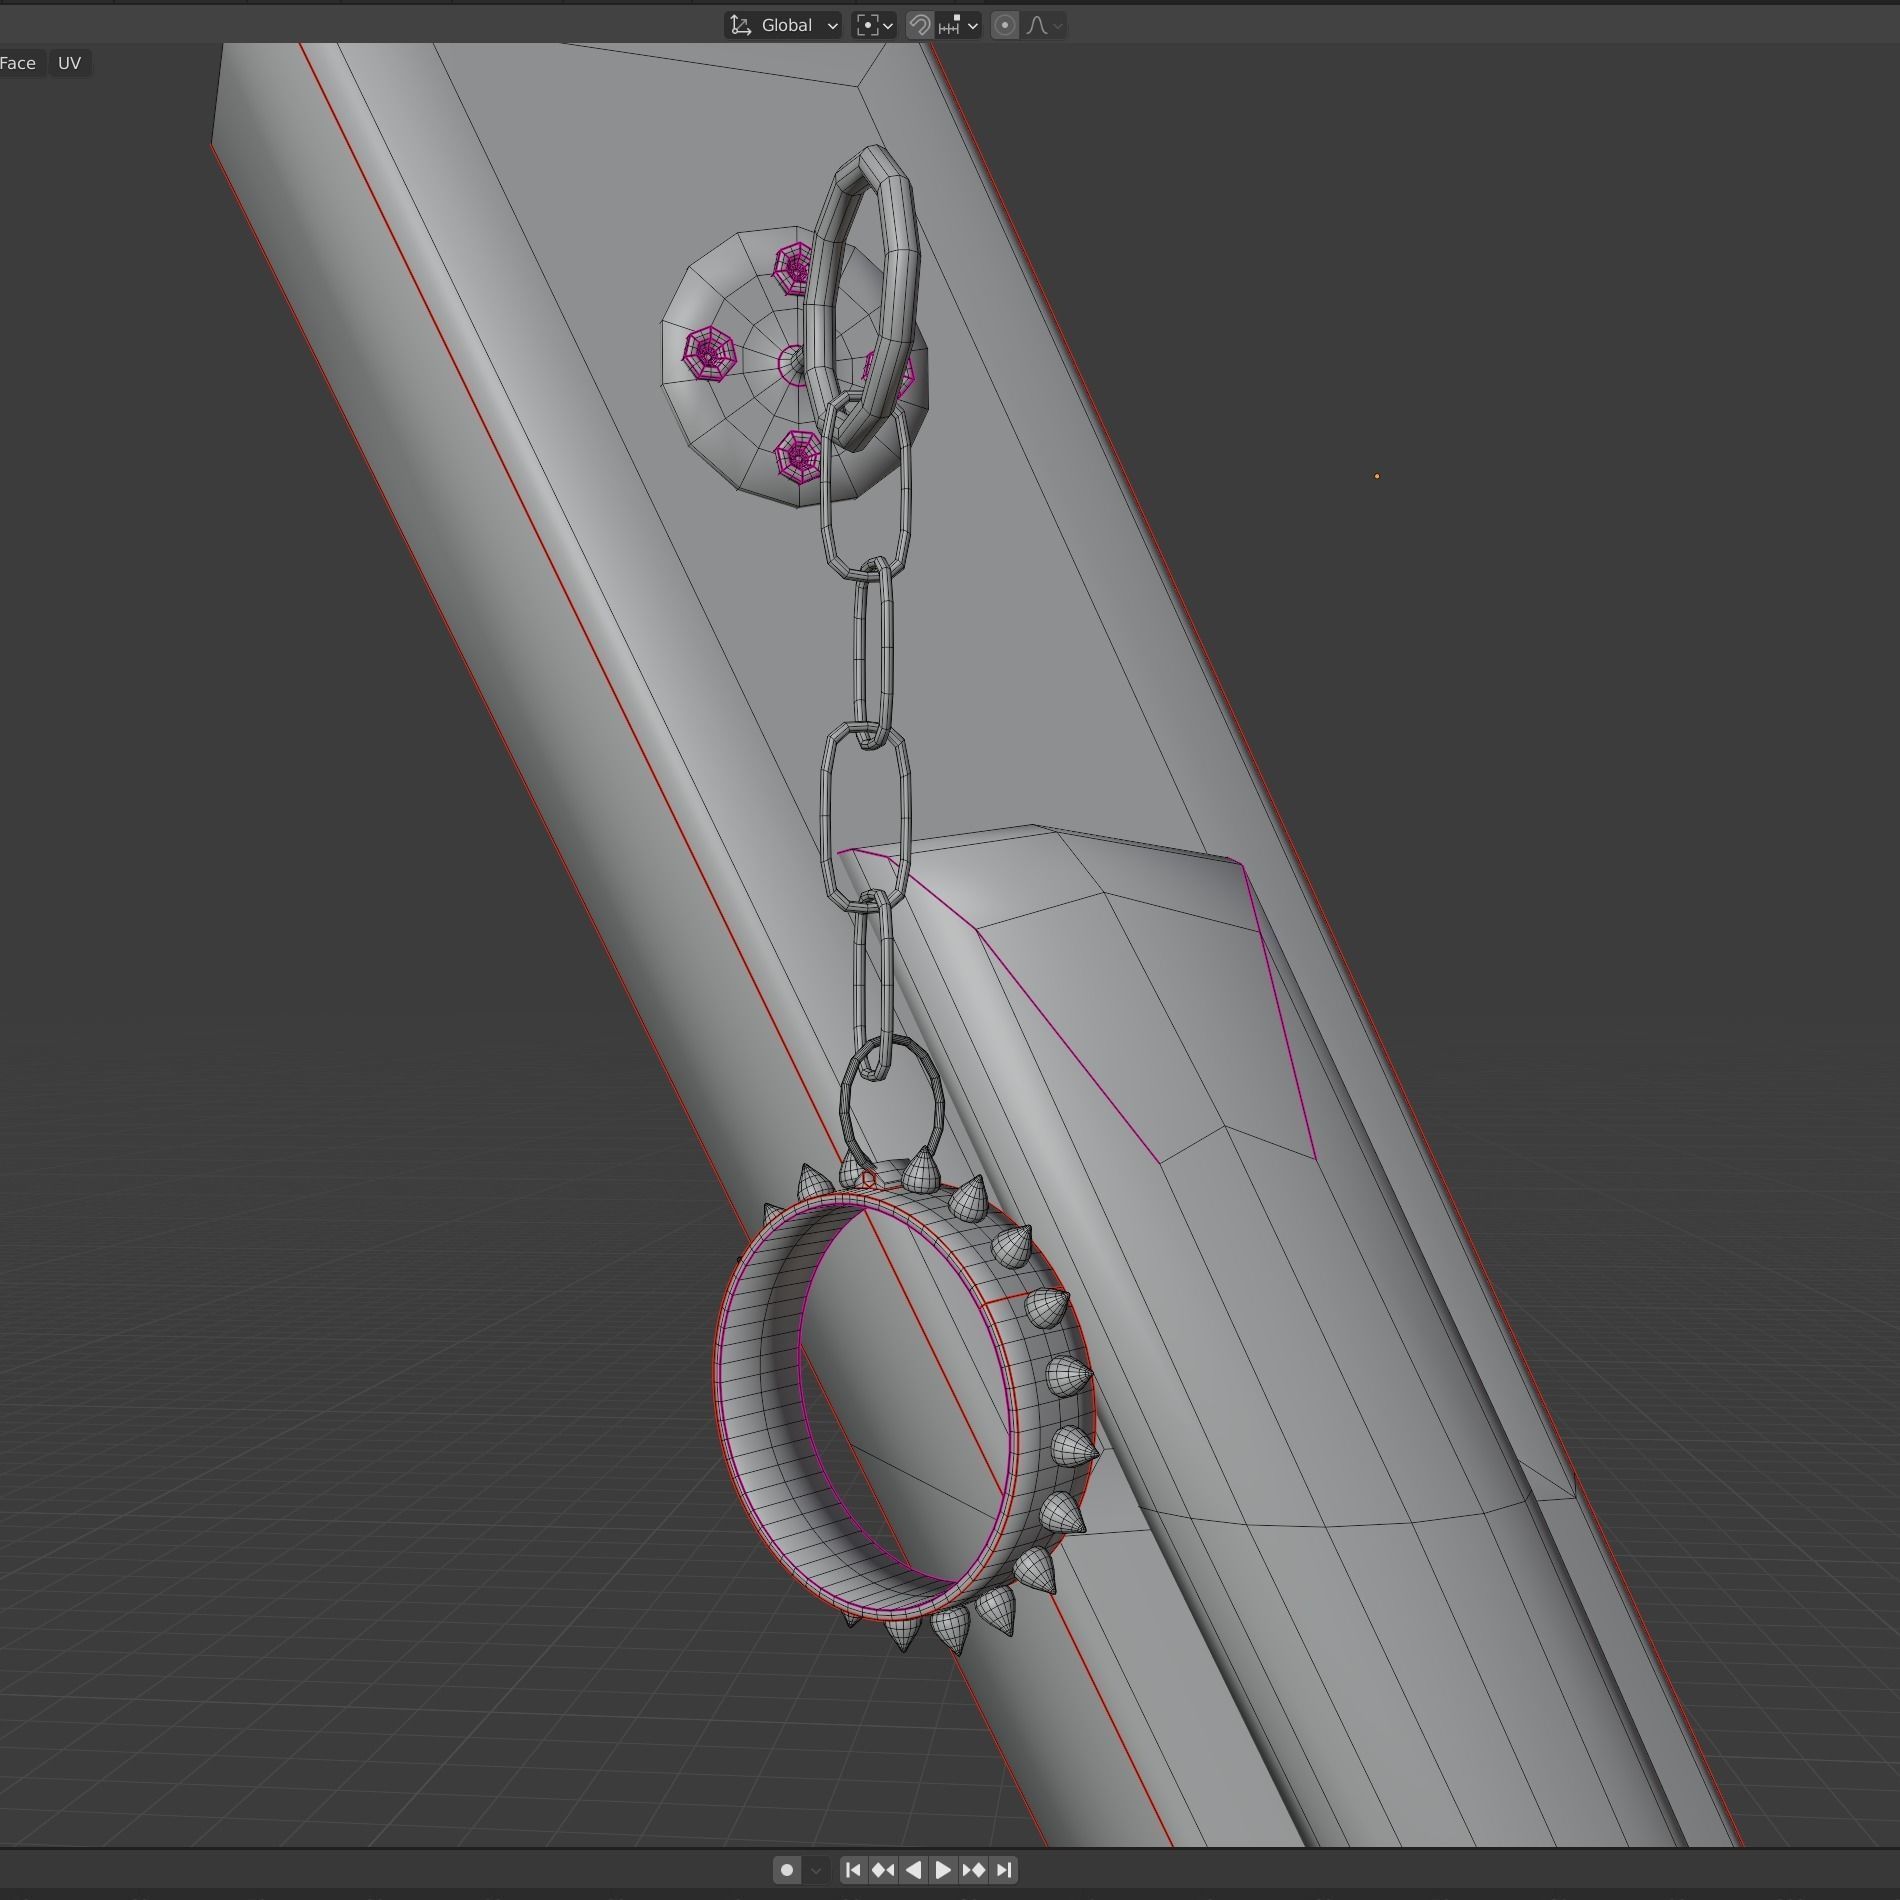The image size is (1900, 1900).
Task: Open the Global transform orientation dropdown
Action: pos(782,25)
